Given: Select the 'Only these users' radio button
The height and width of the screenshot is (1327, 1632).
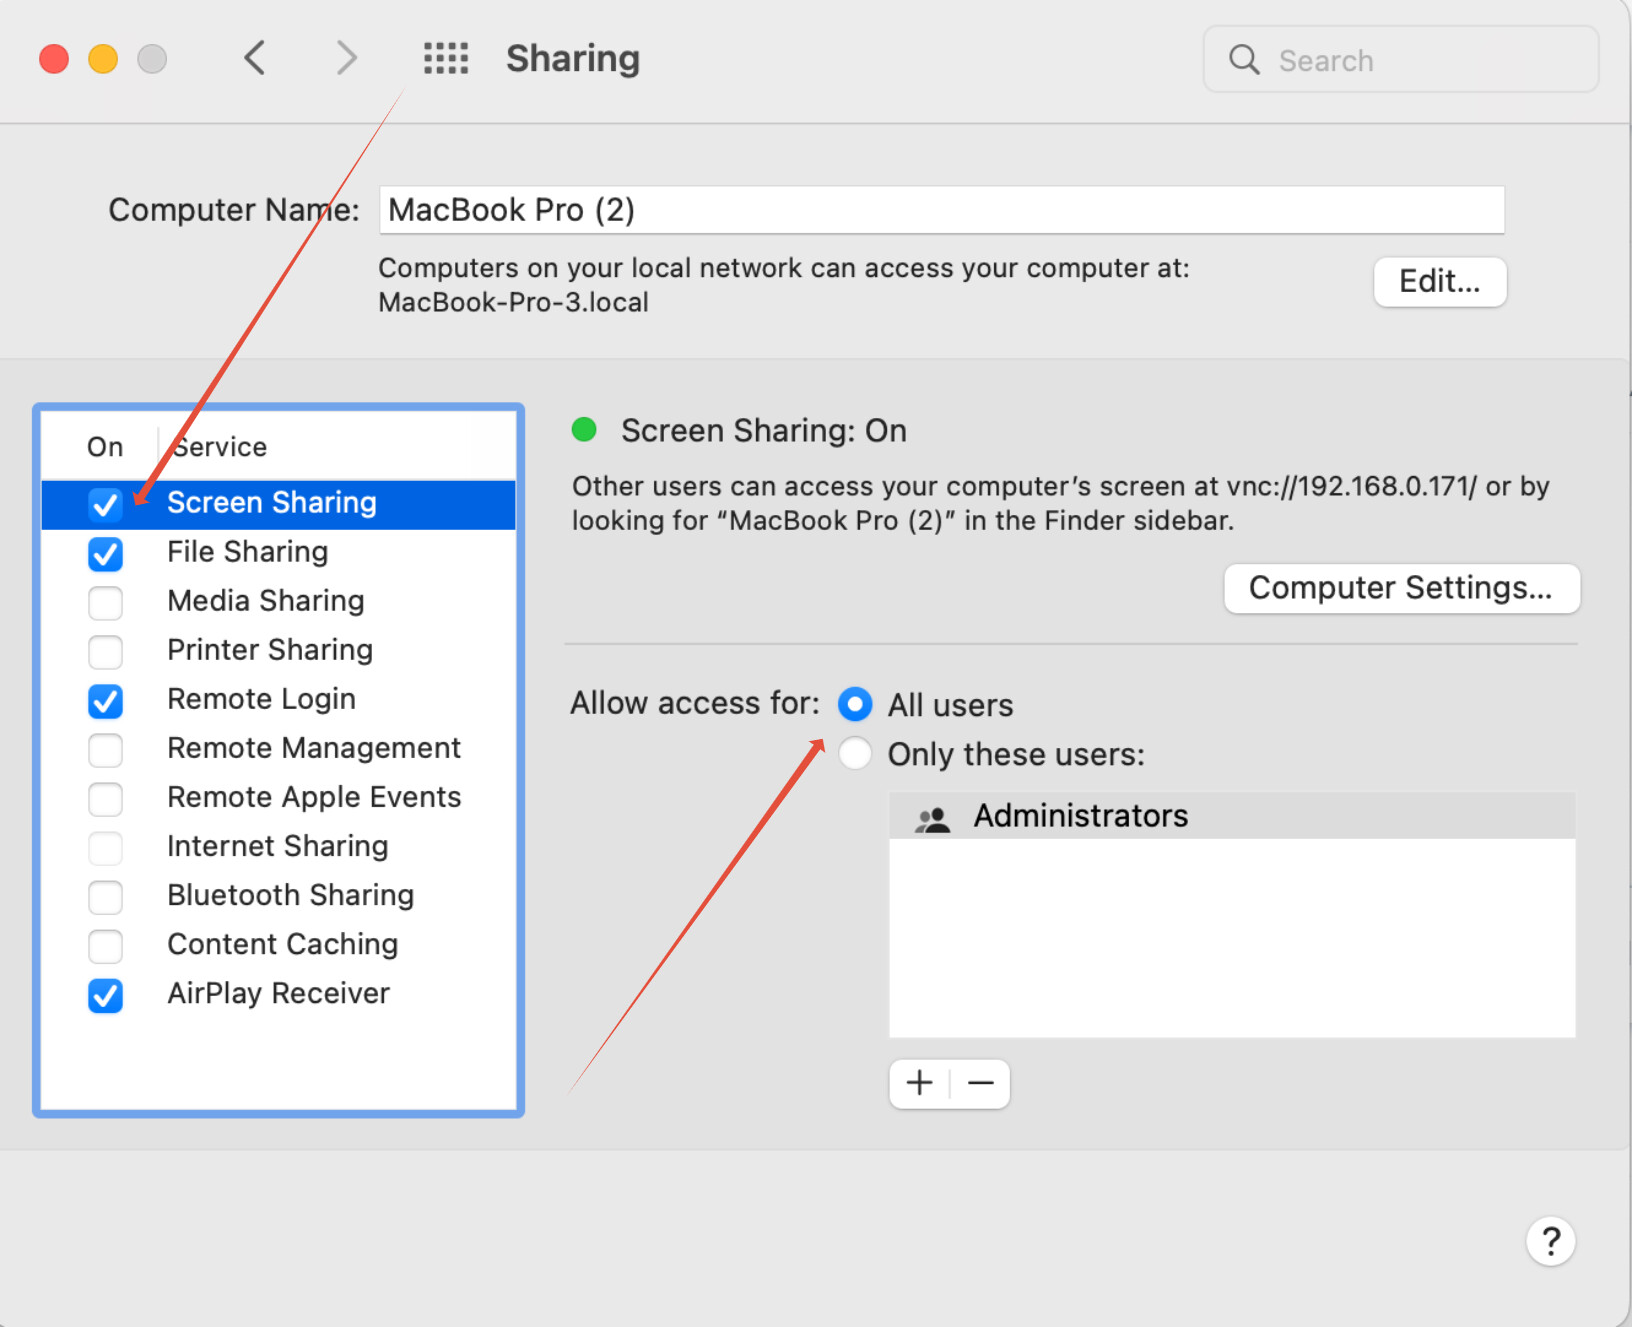Looking at the screenshot, I should click(855, 754).
